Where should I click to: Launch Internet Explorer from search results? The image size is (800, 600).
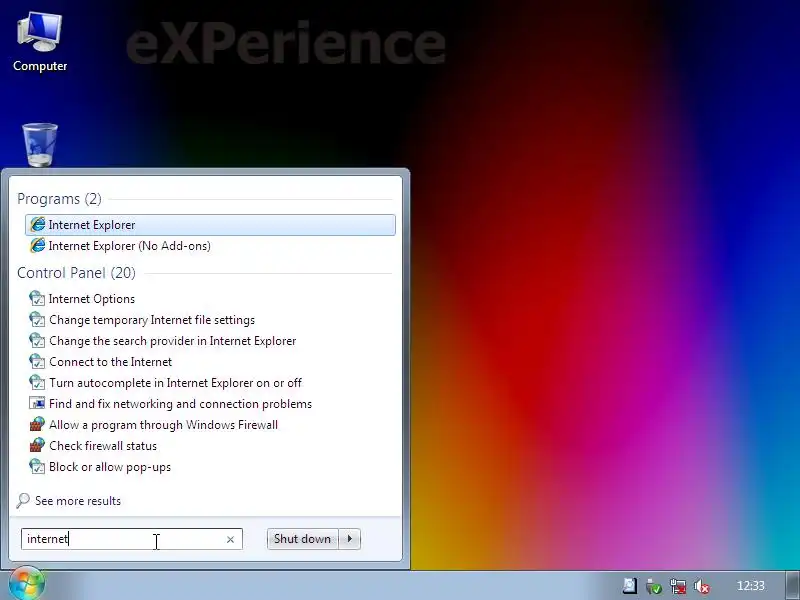click(x=210, y=225)
